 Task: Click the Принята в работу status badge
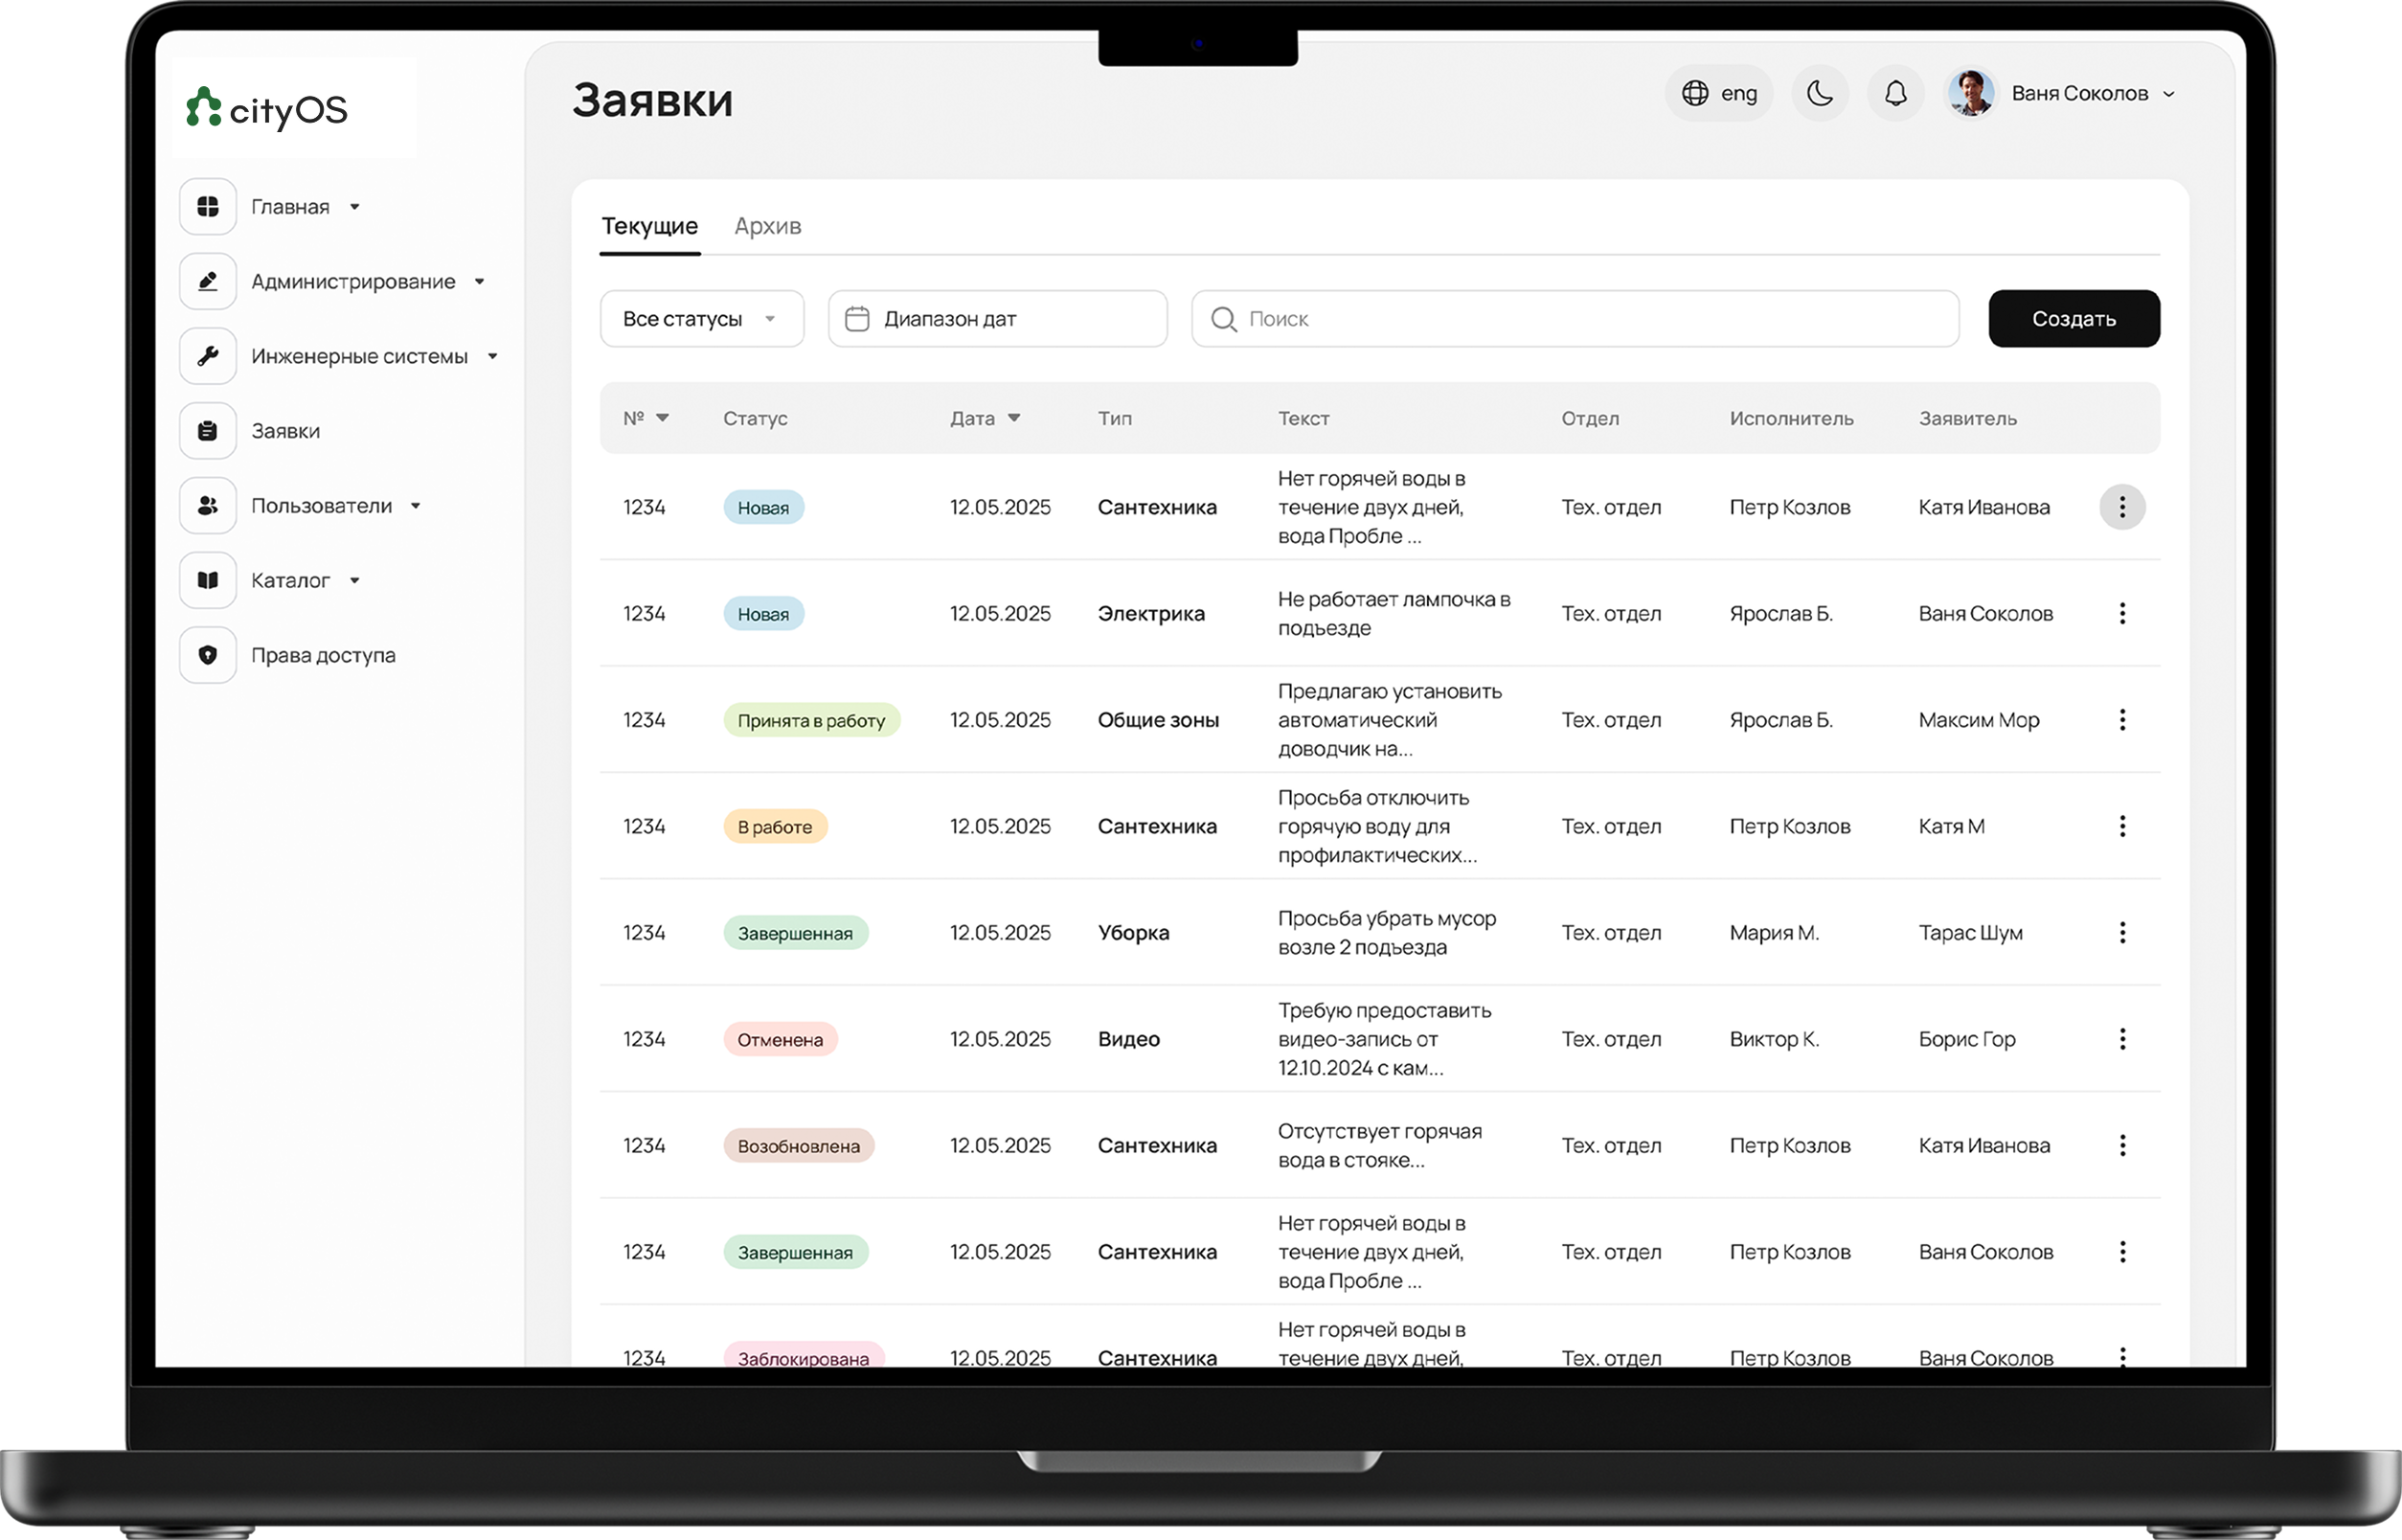pos(812,720)
